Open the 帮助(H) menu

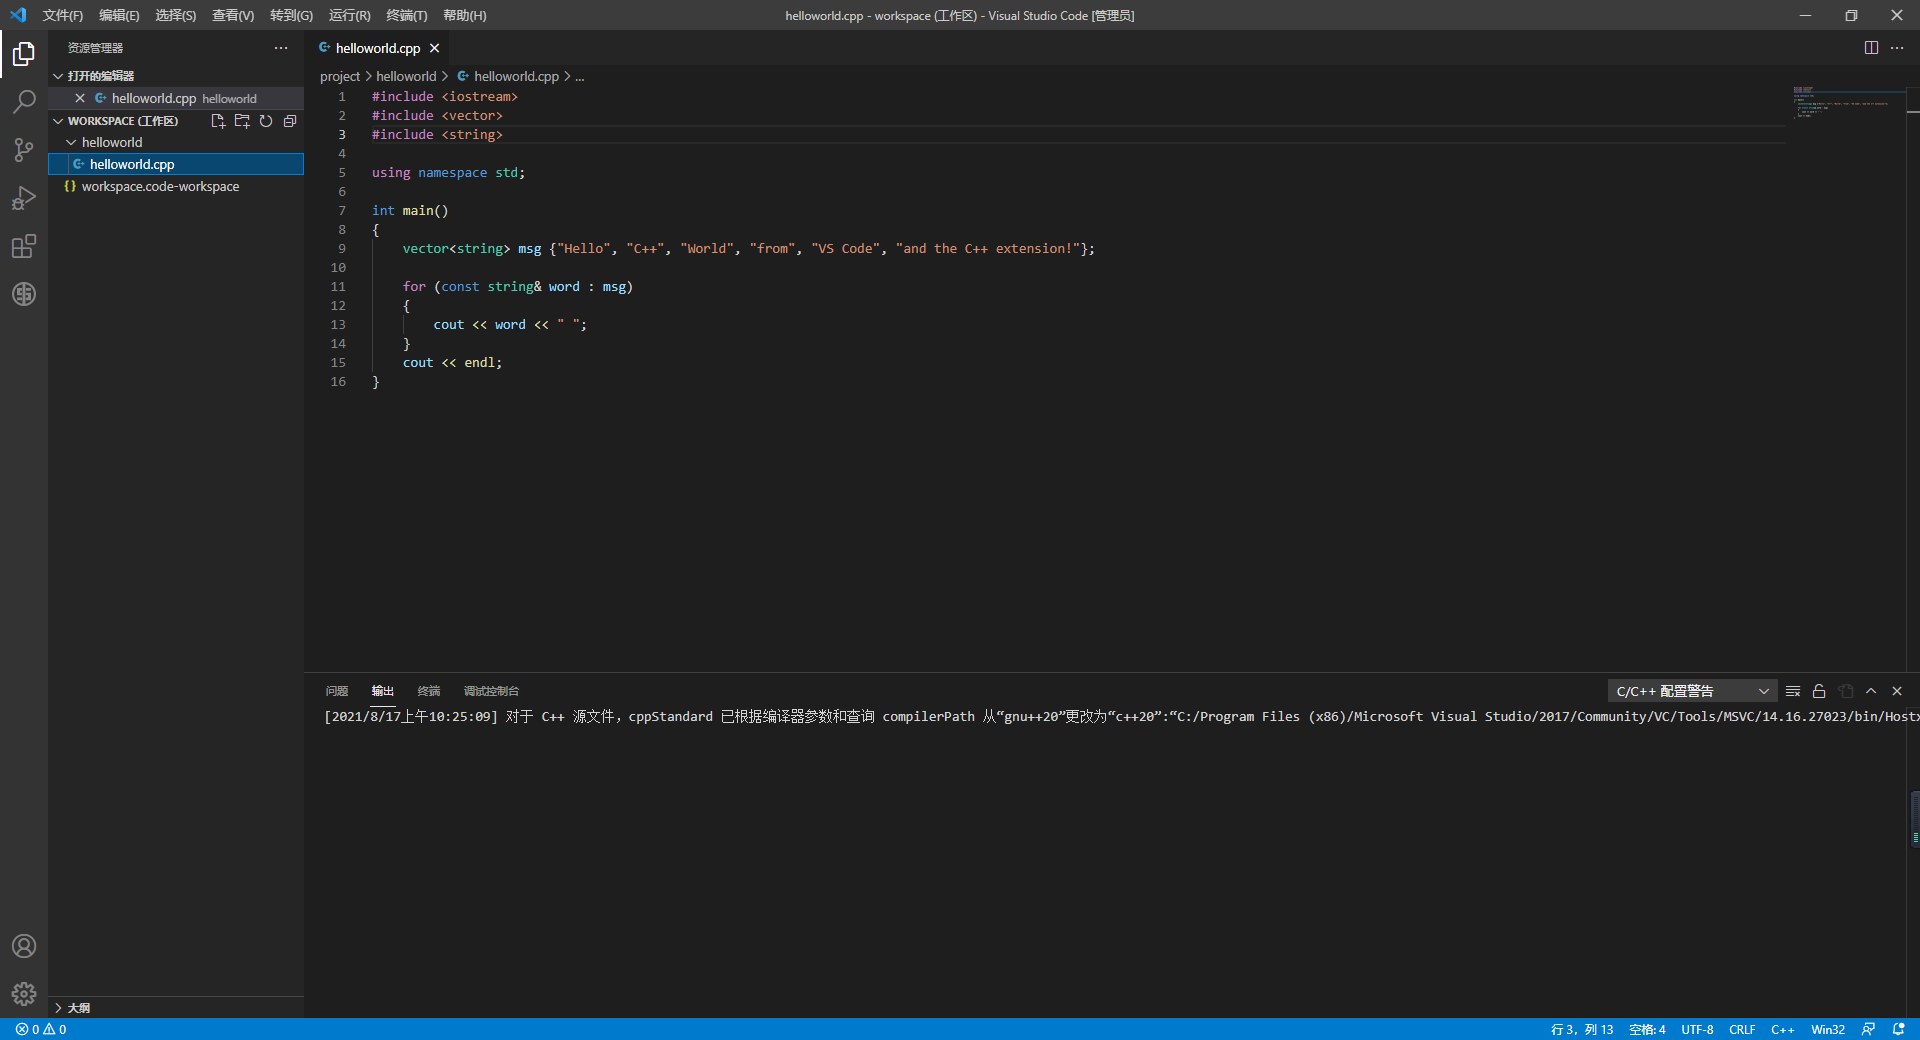pyautogui.click(x=465, y=15)
